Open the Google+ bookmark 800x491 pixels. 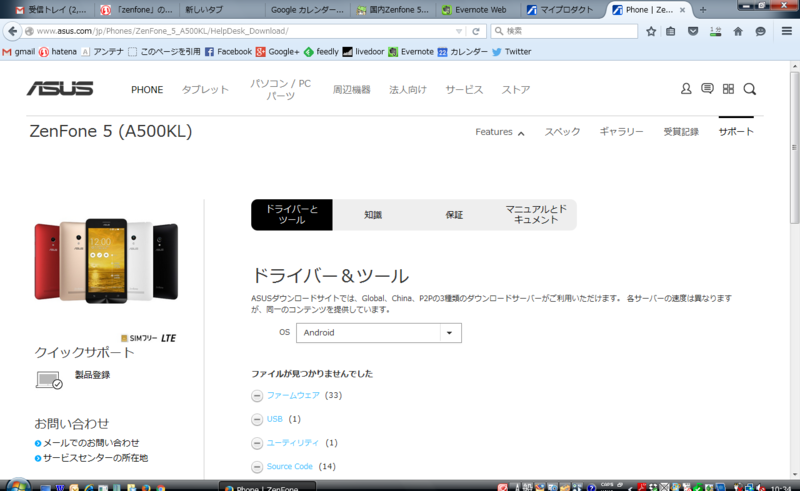[x=278, y=52]
